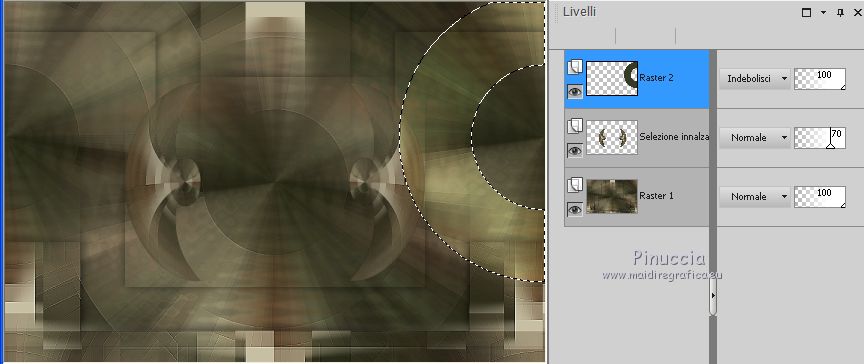Open blend mode dropdown for Selezione innalzata
Image resolution: width=864 pixels, height=364 pixels.
tap(754, 138)
